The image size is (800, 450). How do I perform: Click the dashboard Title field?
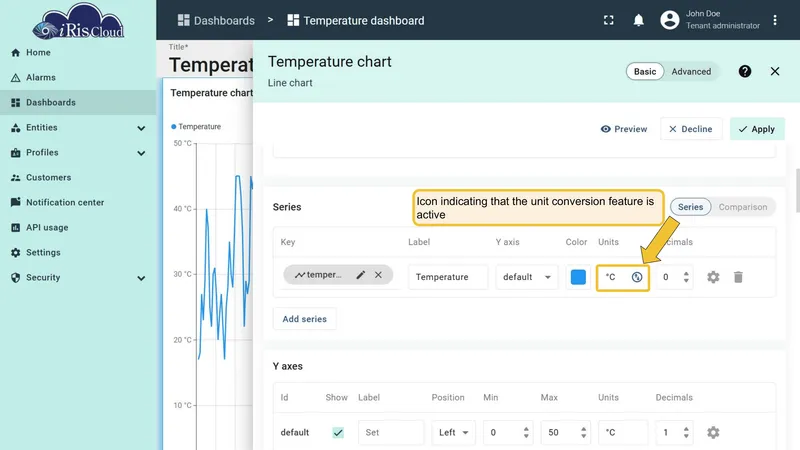[211, 64]
